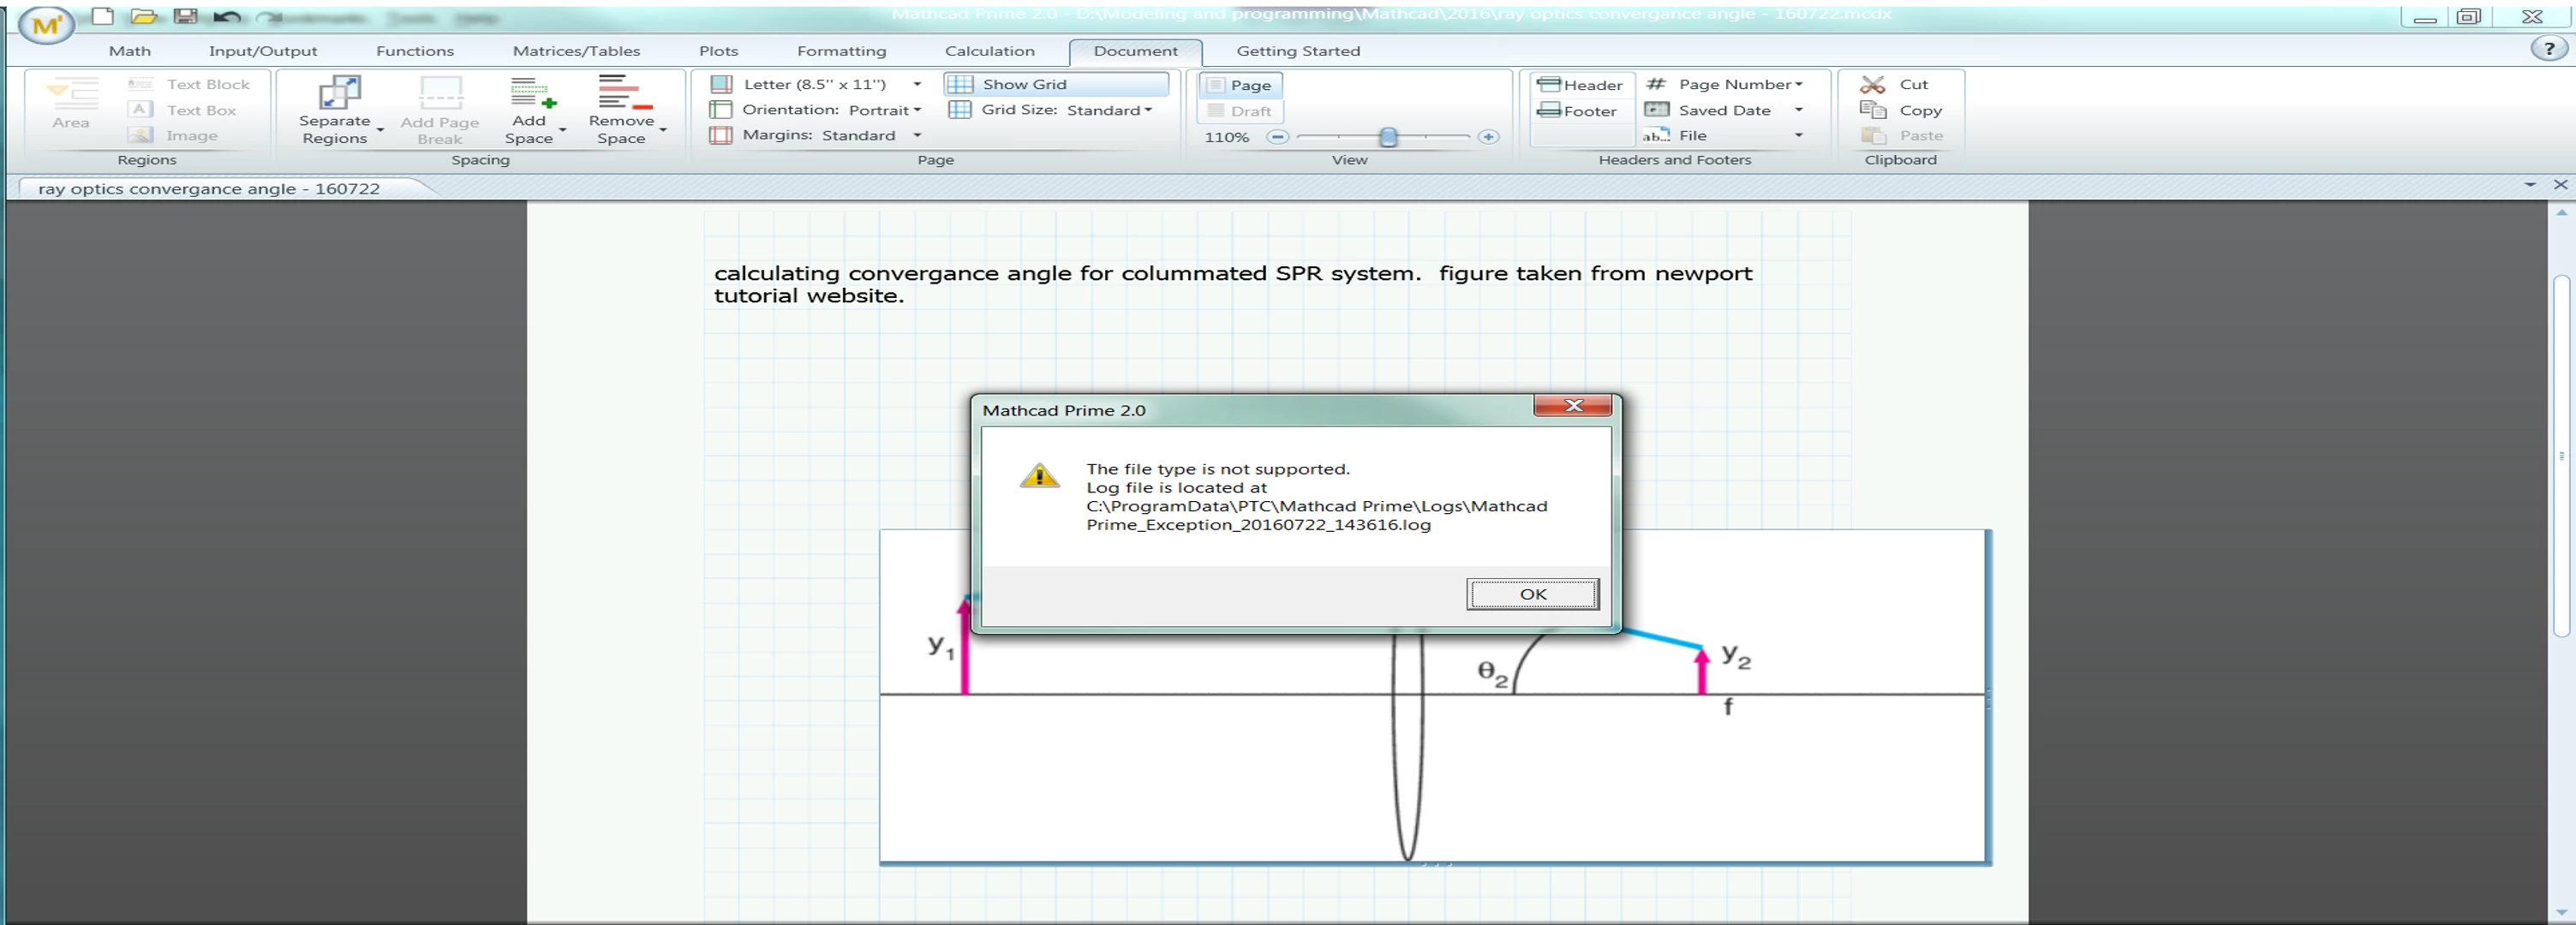This screenshot has height=925, width=2576.
Task: Open the page size Letter dropdown
Action: tap(917, 84)
